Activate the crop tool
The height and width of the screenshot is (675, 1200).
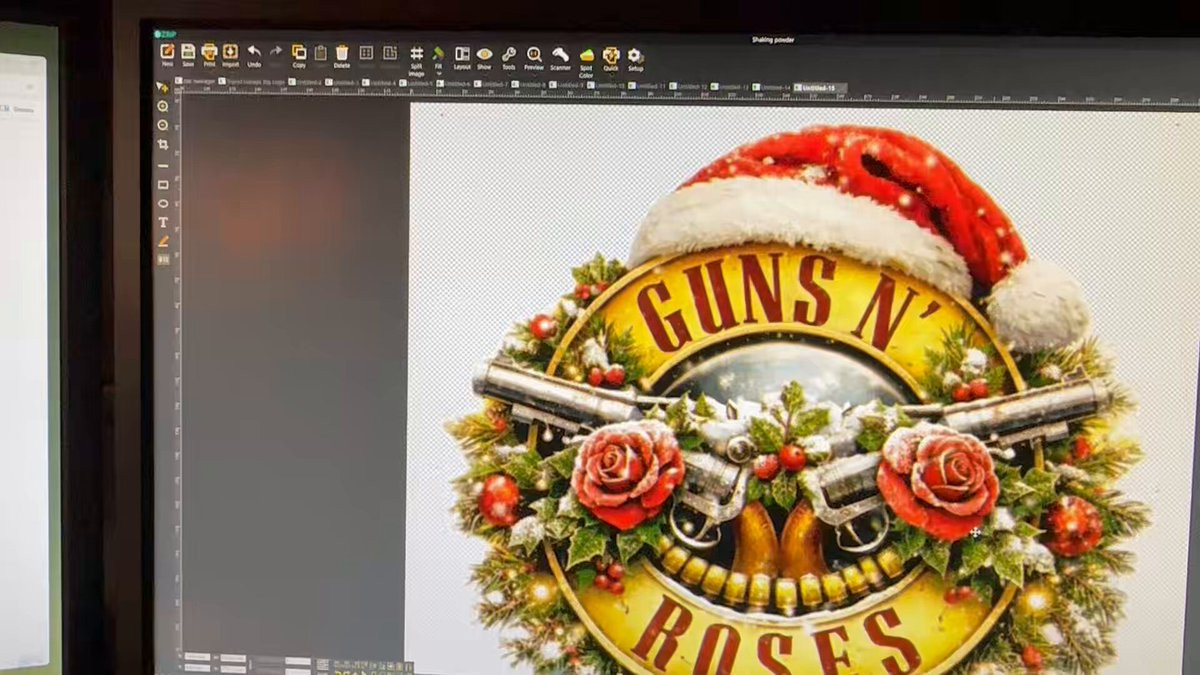[x=163, y=144]
